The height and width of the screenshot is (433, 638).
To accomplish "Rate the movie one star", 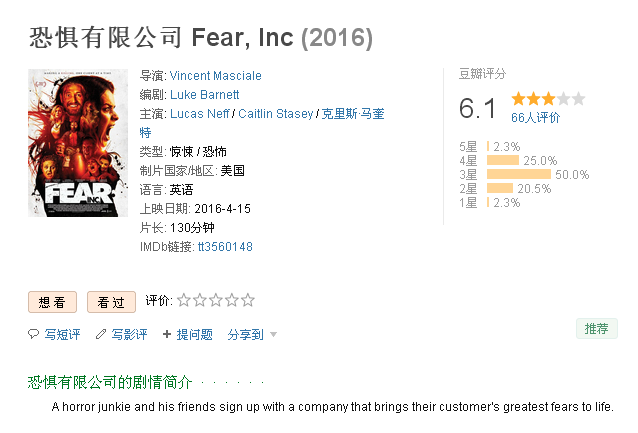I will (x=184, y=300).
